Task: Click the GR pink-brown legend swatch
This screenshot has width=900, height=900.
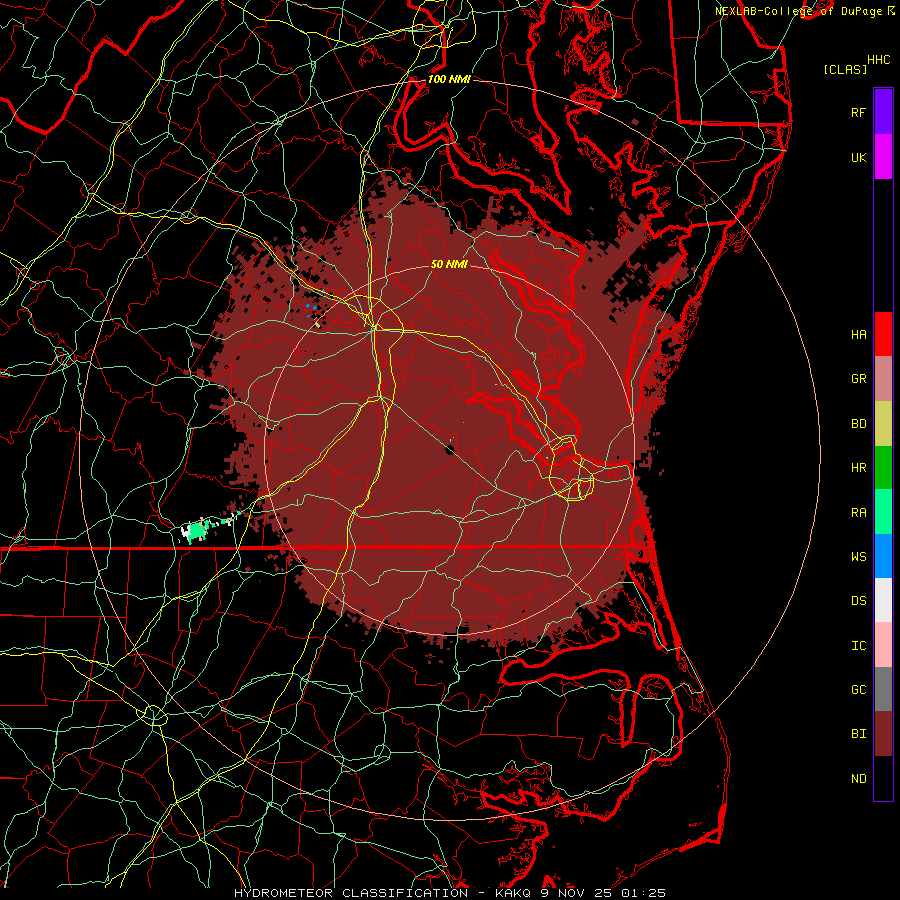Action: click(883, 379)
